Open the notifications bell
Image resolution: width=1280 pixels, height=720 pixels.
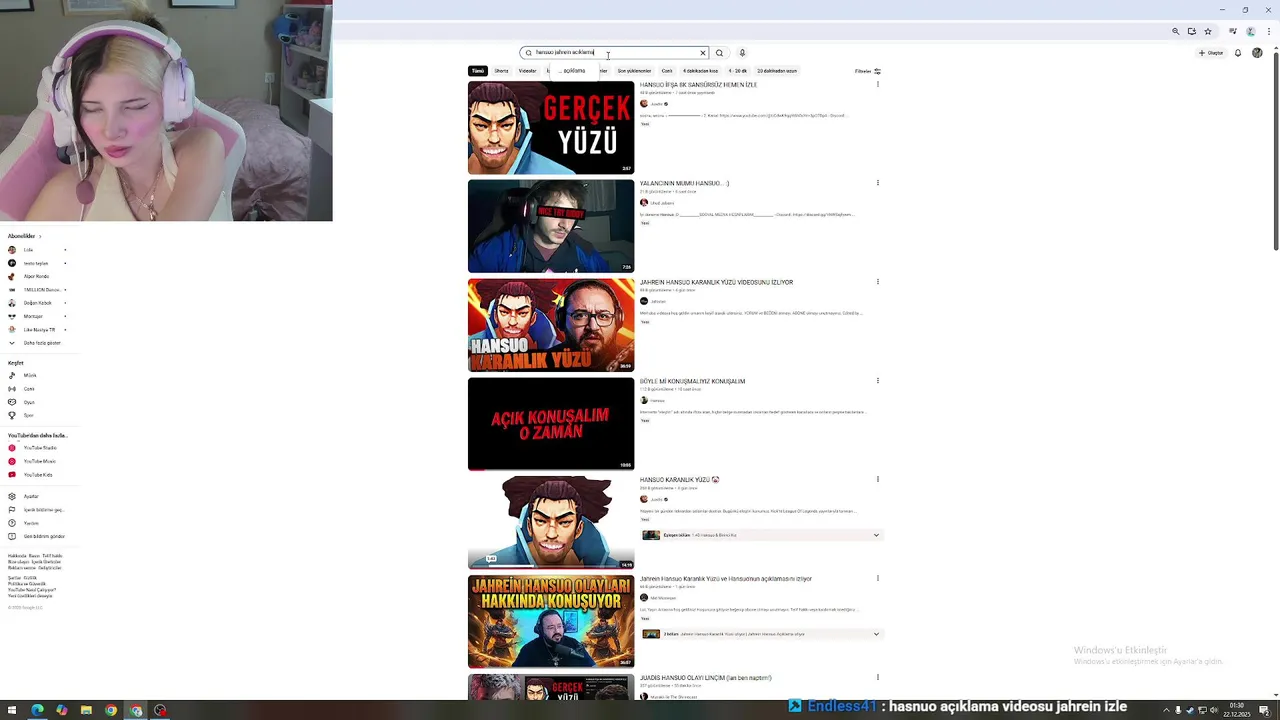(1238, 53)
